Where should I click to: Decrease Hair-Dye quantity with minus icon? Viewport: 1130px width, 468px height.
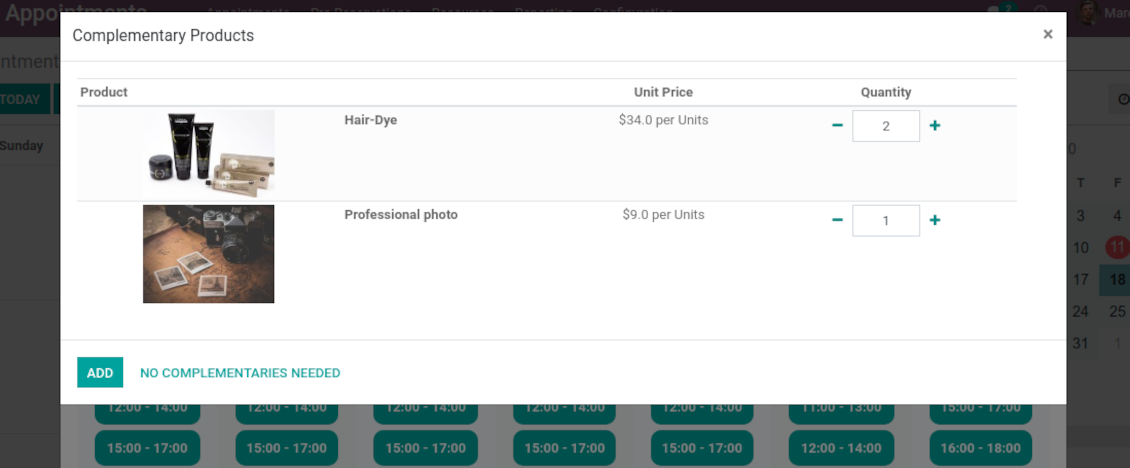pyautogui.click(x=837, y=125)
